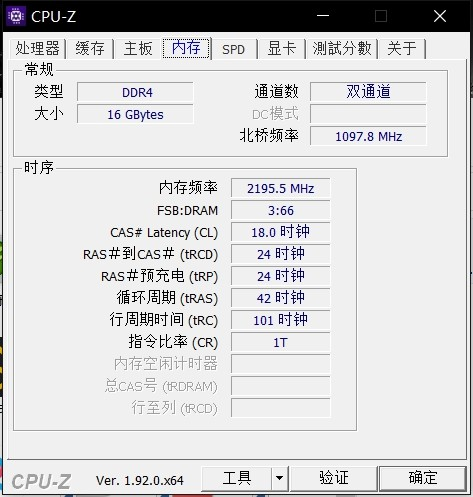Open the SPD tab
Viewport: 473px width, 497px height.
(234, 49)
